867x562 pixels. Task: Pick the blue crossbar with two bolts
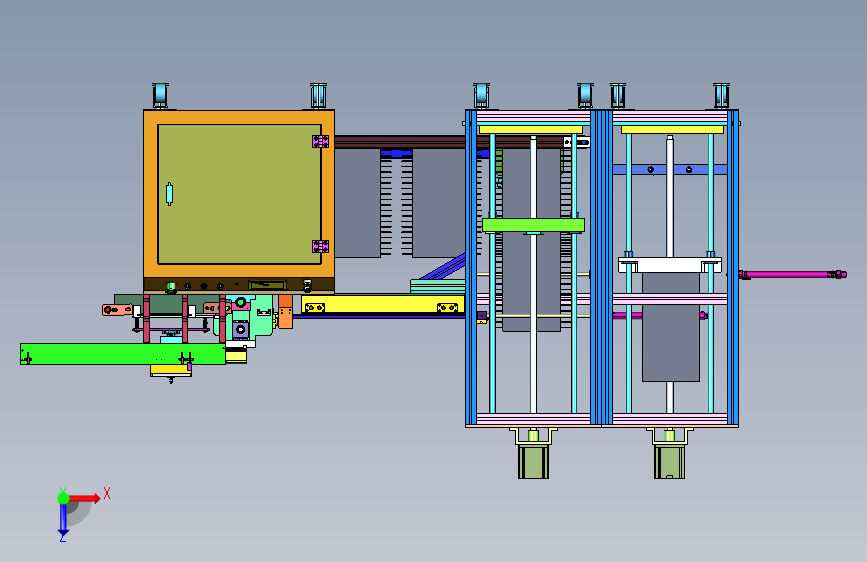pyautogui.click(x=670, y=169)
